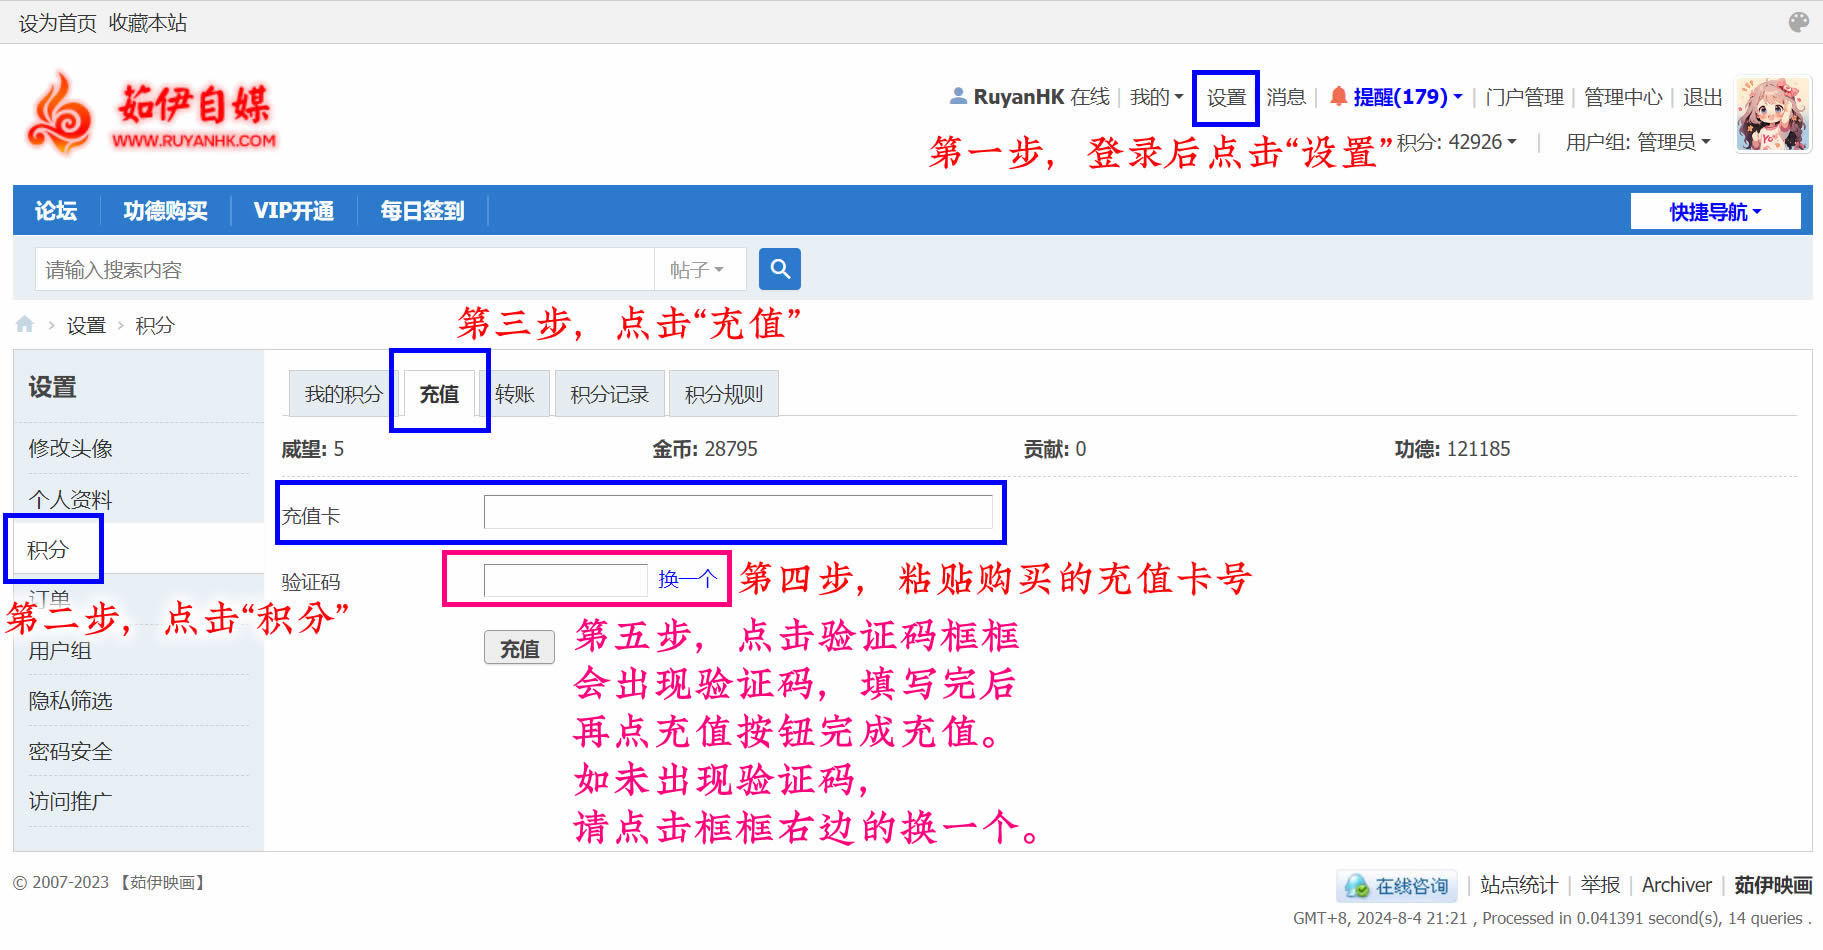
Task: Select 每日签到 in the navigation bar
Action: pos(422,211)
